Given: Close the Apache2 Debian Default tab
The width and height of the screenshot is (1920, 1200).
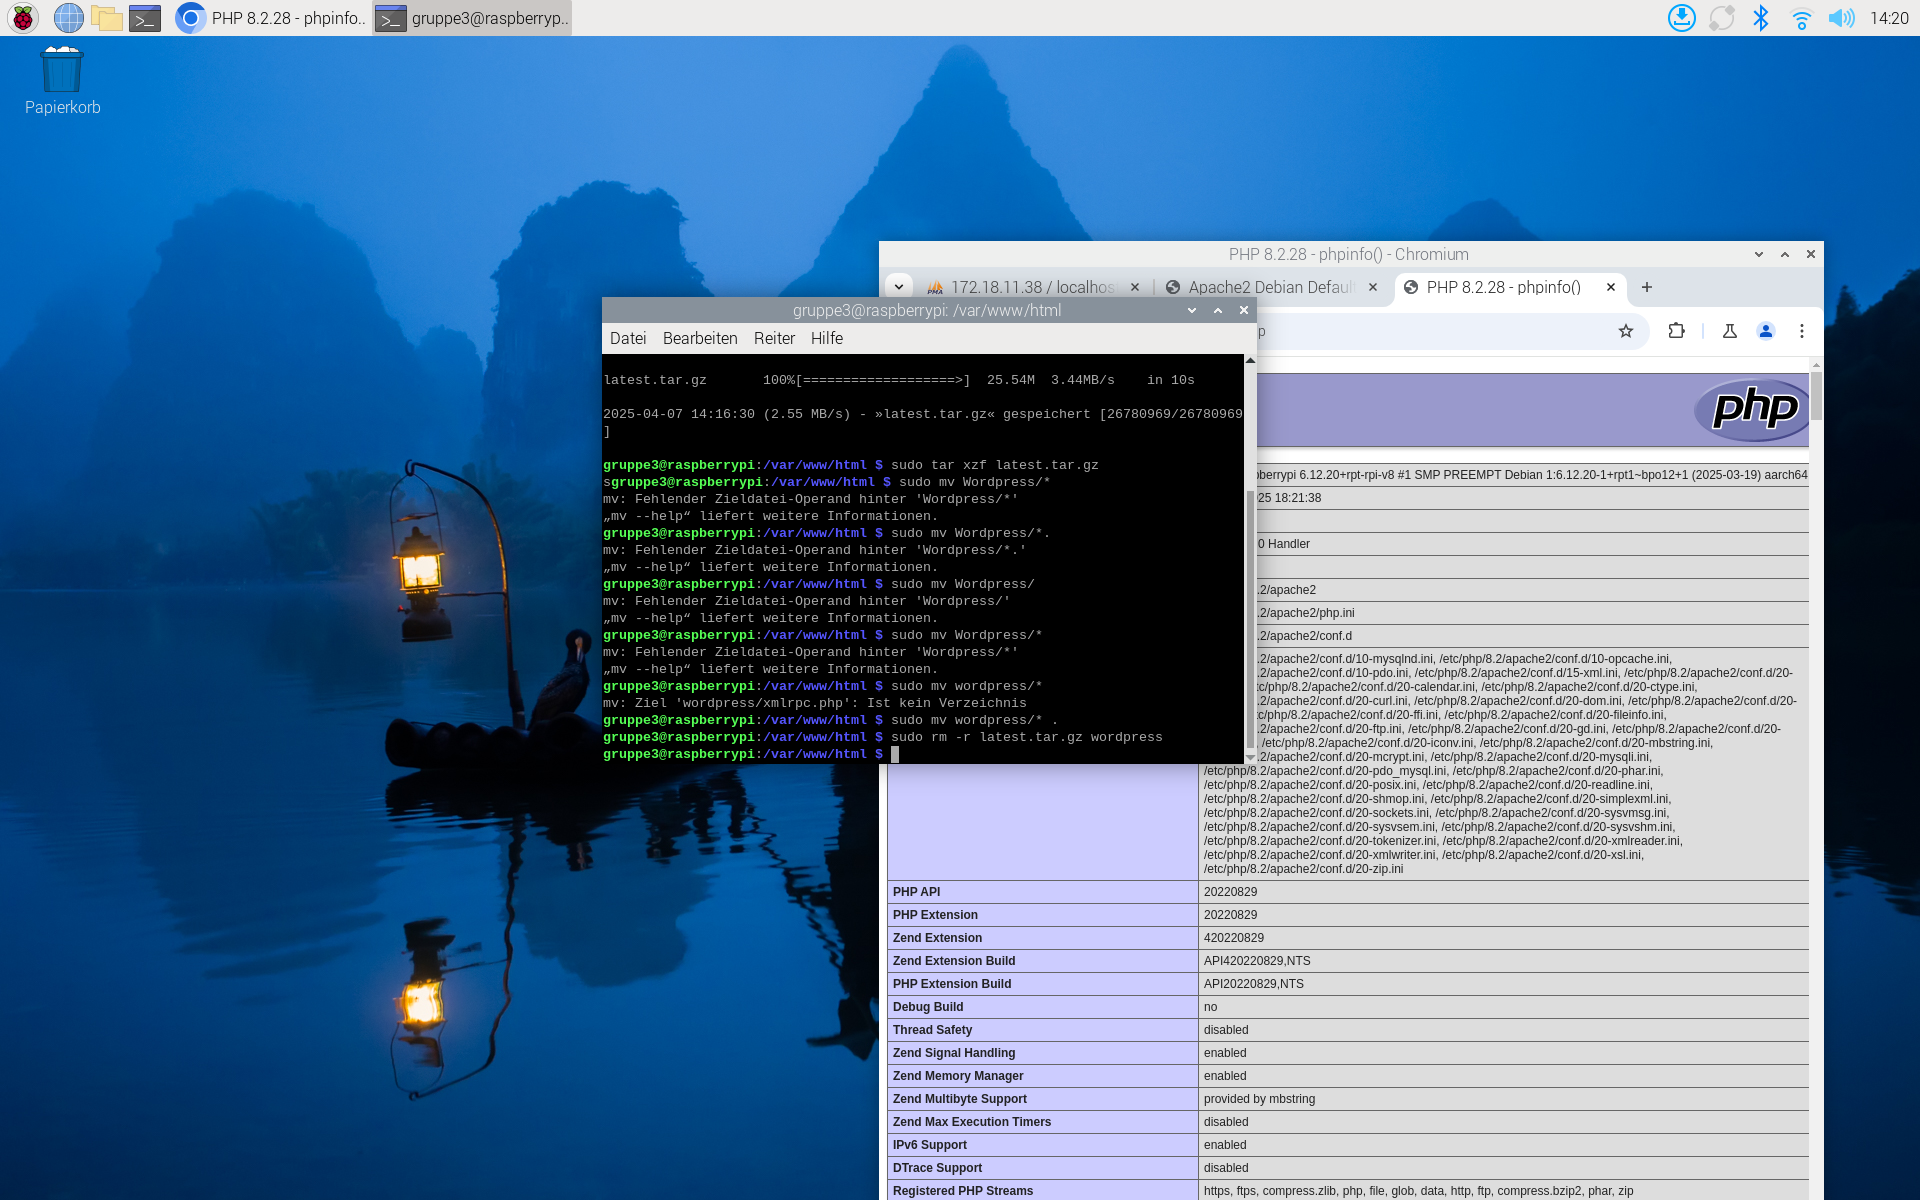Looking at the screenshot, I should click(x=1373, y=287).
